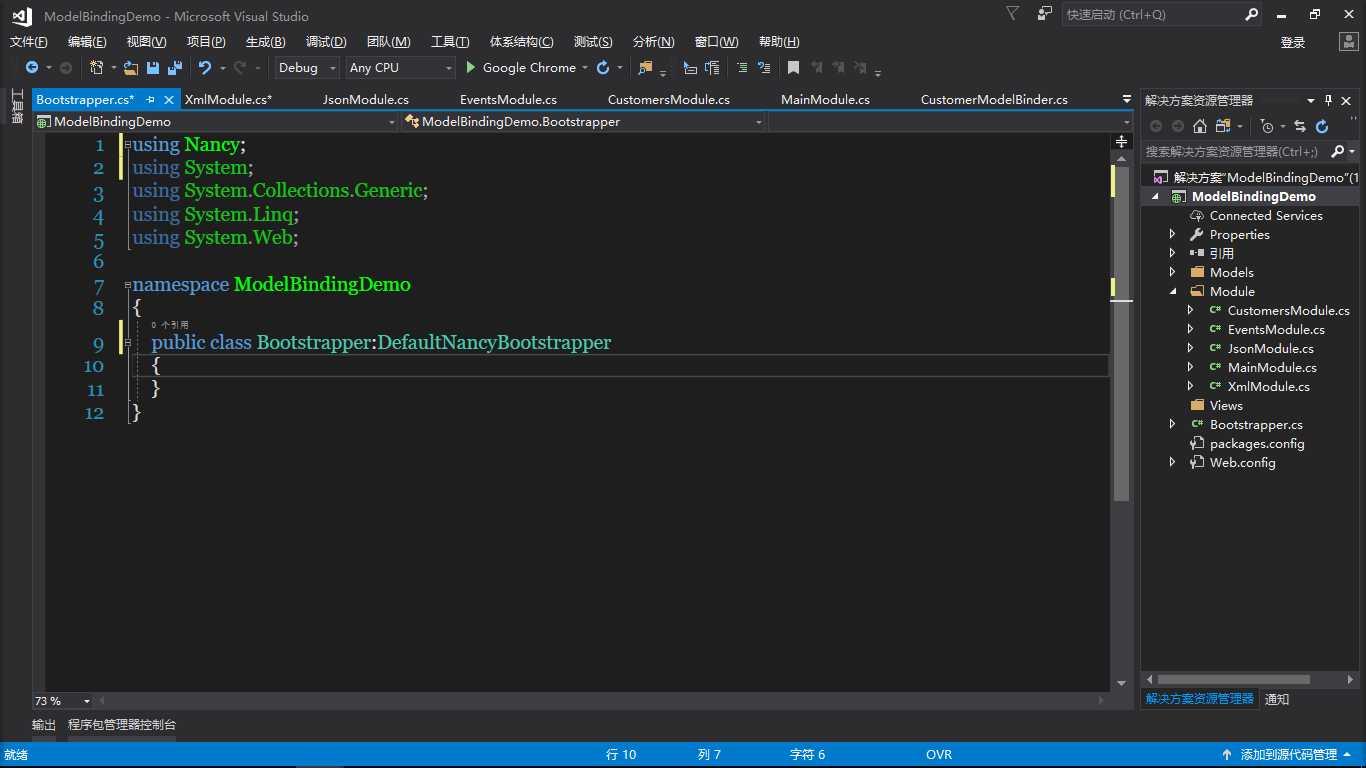The image size is (1366, 768).
Task: Click the Send Feedback icon in title bar
Action: tap(1045, 14)
